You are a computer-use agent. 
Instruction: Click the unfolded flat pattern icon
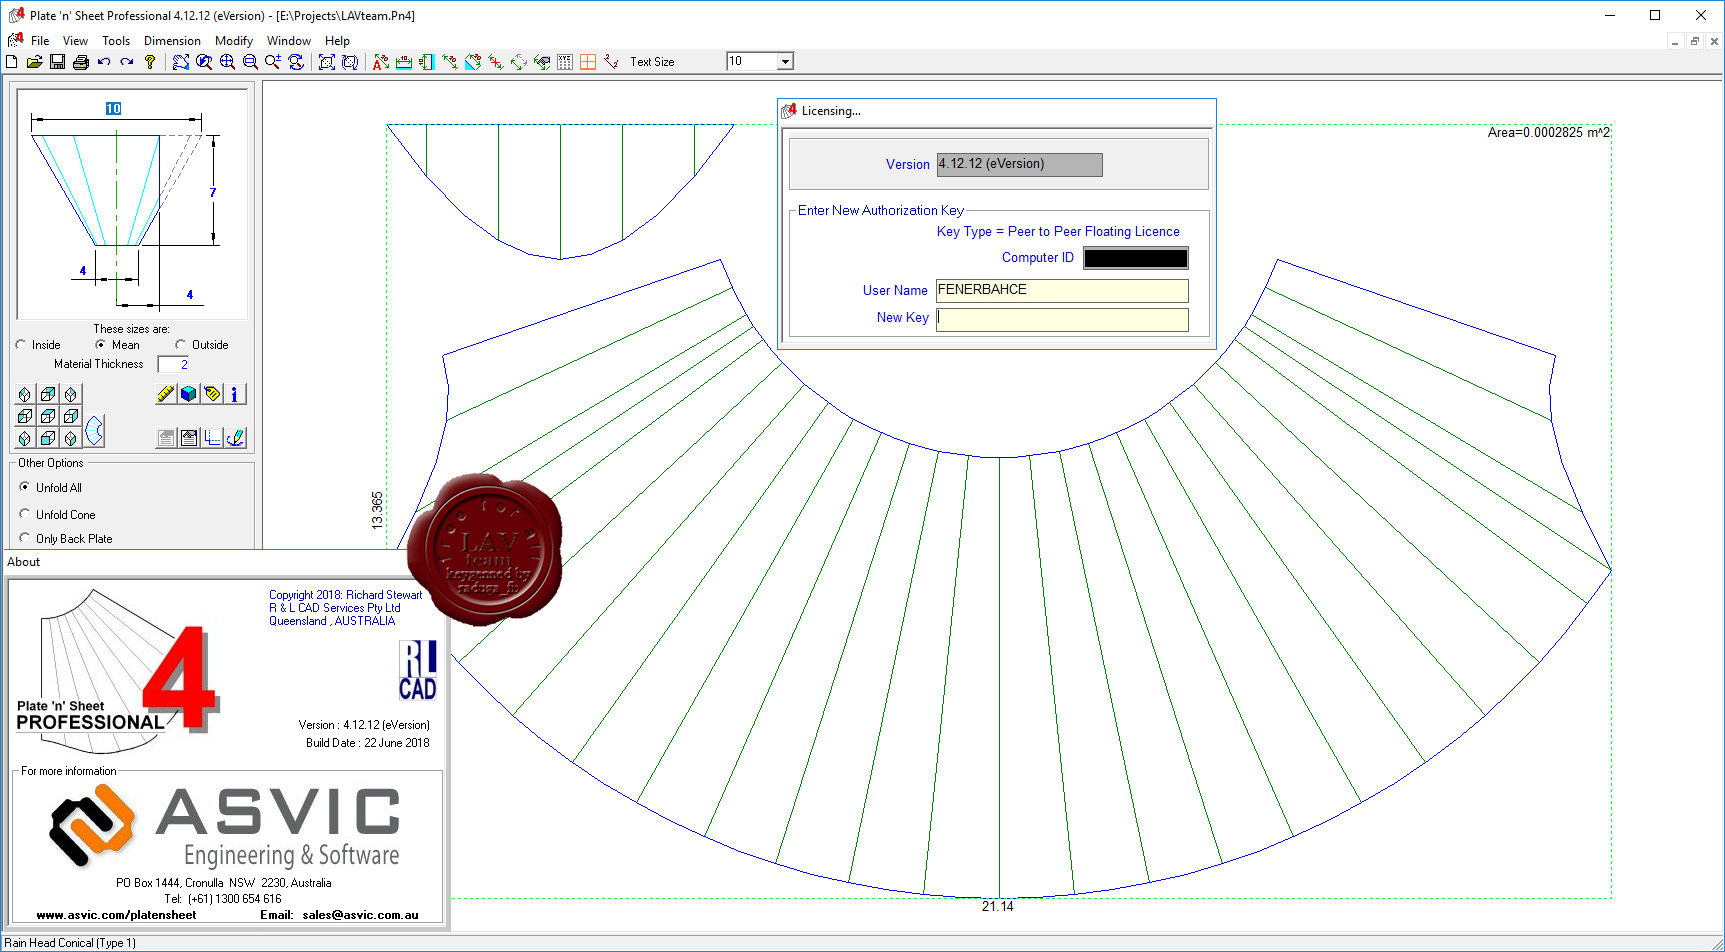coord(94,431)
